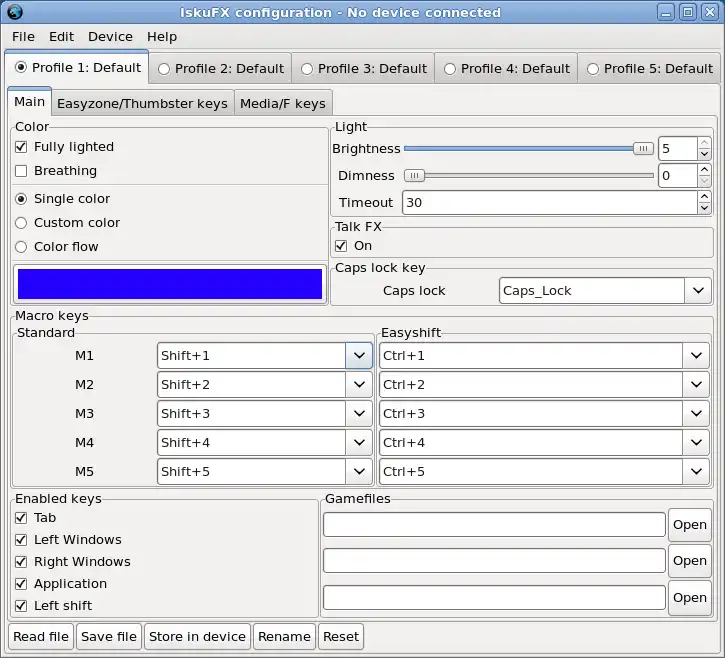
Task: Select the Main tab
Action: 30,102
